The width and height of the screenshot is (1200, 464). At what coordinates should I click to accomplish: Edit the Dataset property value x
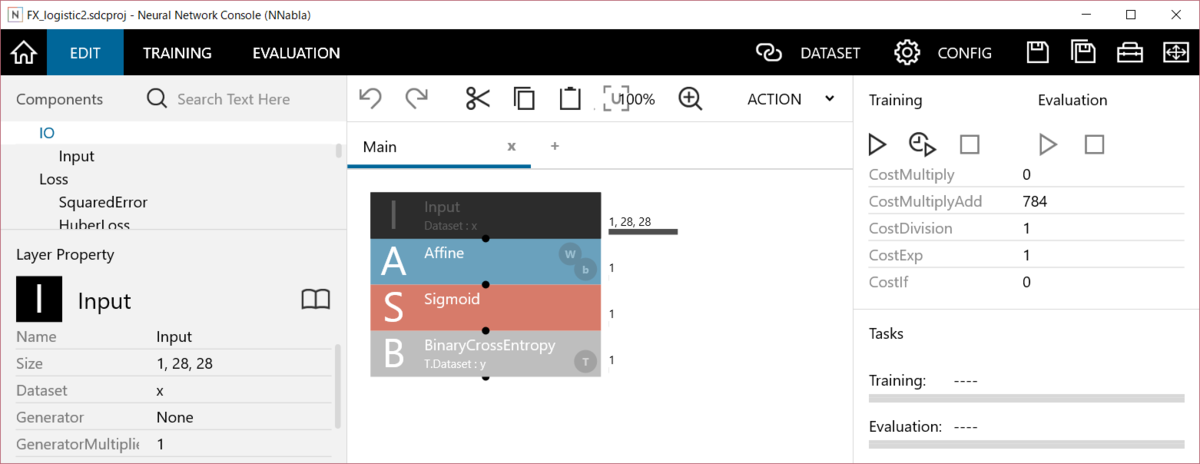(160, 391)
